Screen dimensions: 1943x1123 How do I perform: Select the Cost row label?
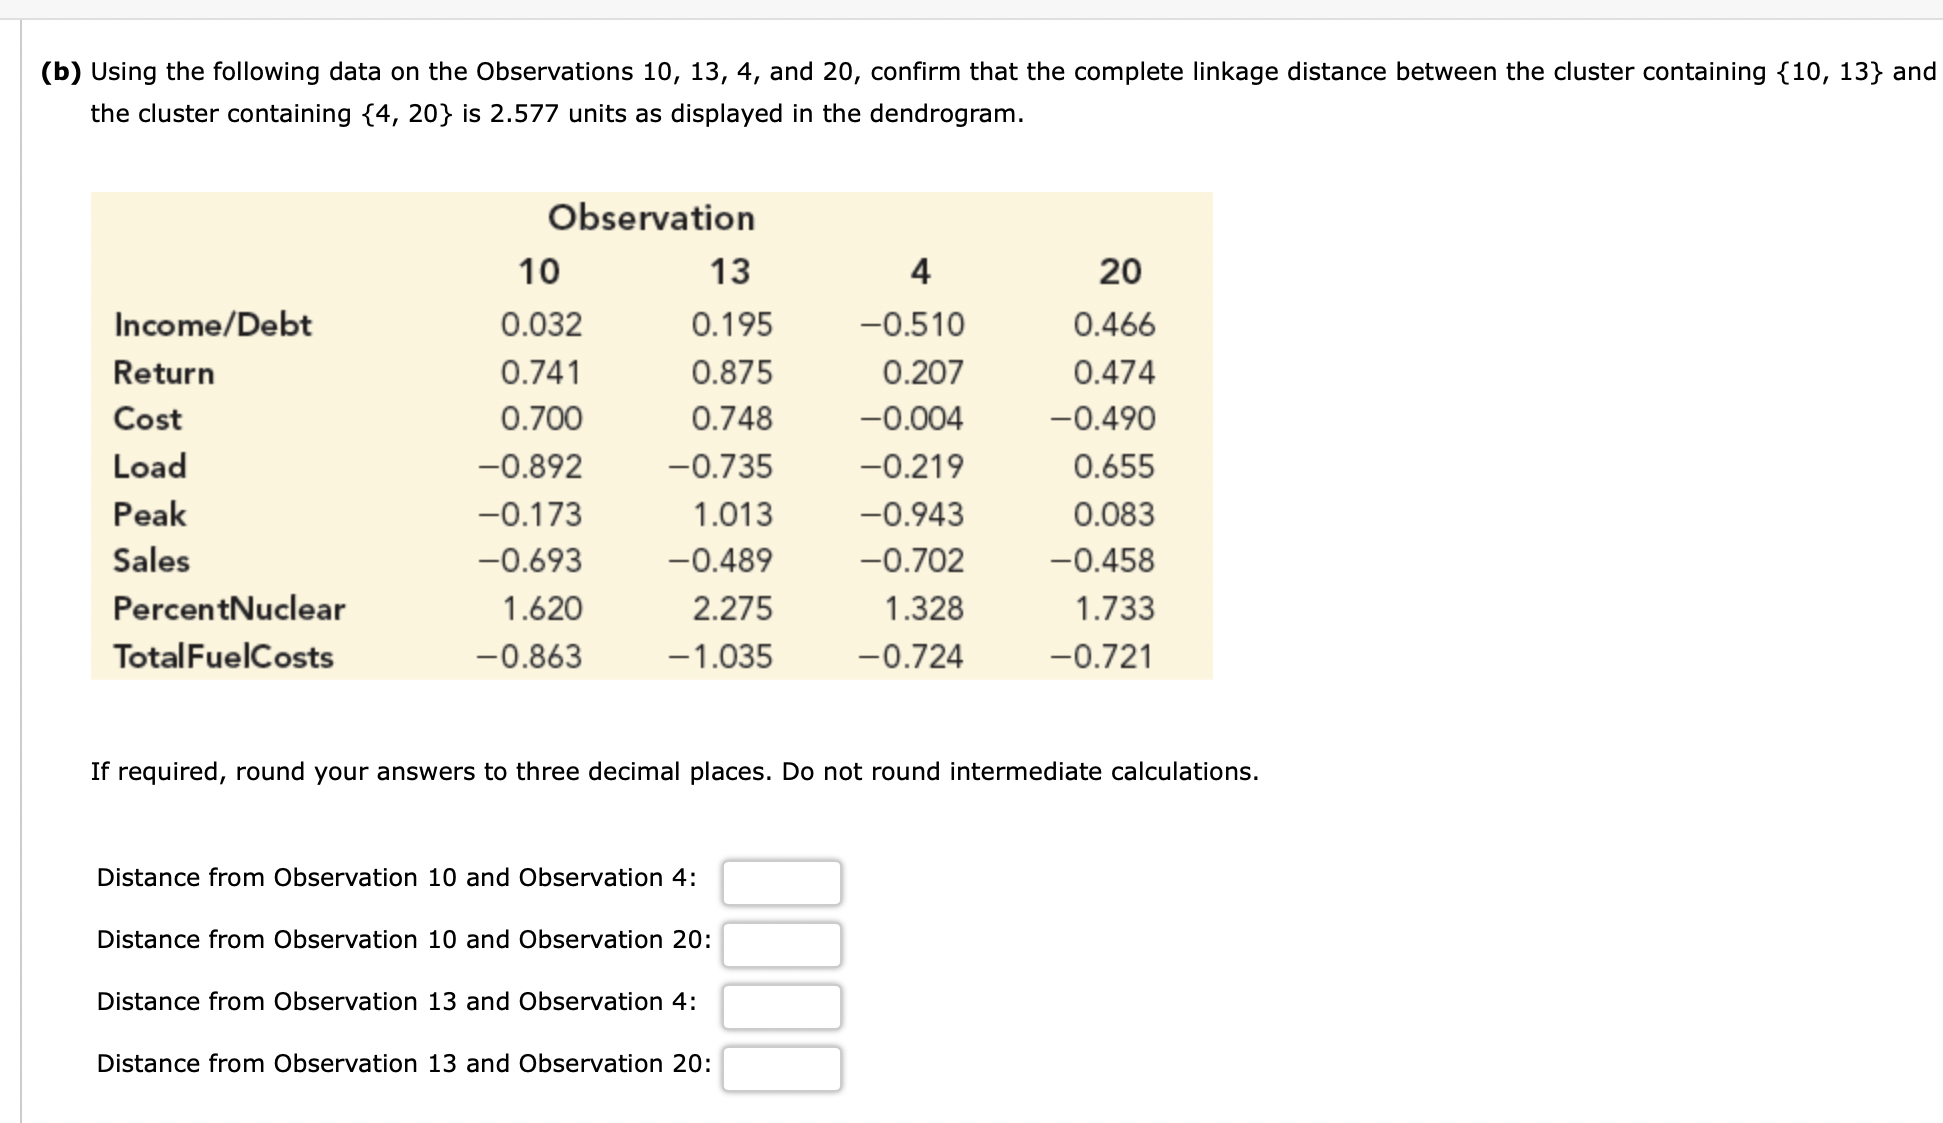pos(146,419)
